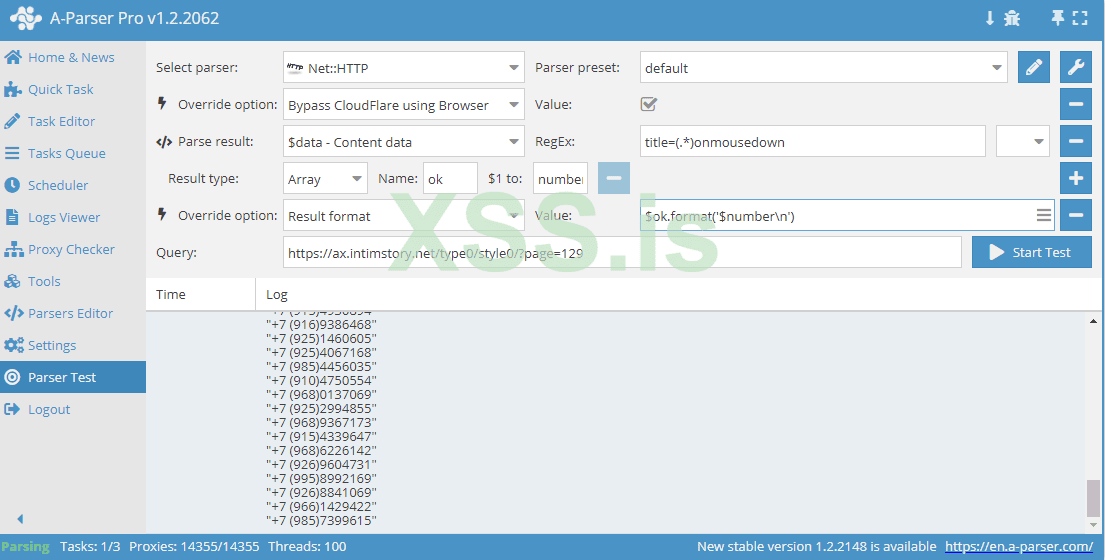The width and height of the screenshot is (1105, 560).
Task: Click new stable version available notice
Action: click(817, 547)
